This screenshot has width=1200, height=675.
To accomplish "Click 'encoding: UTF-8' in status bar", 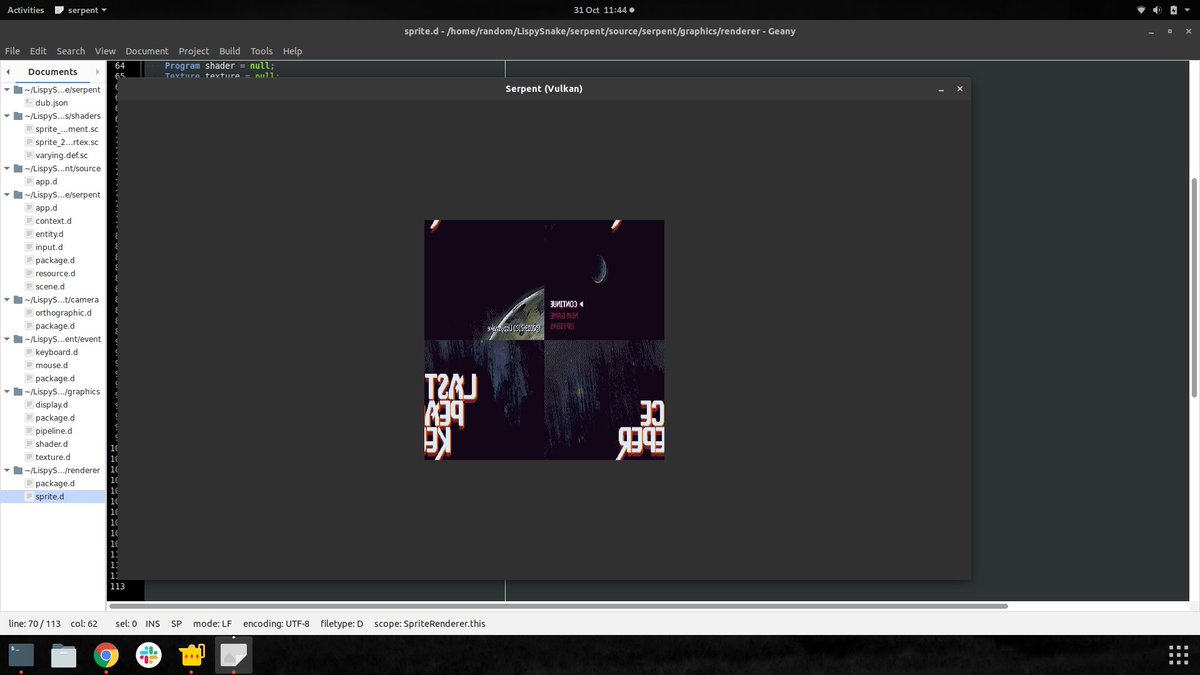I will click(x=276, y=623).
